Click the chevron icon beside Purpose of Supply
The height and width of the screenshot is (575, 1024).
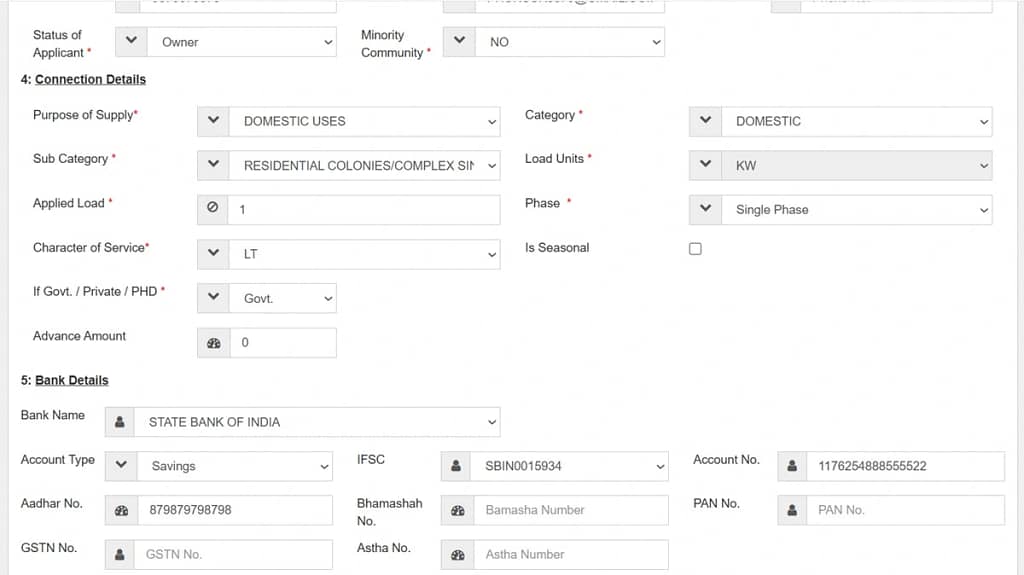[213, 121]
